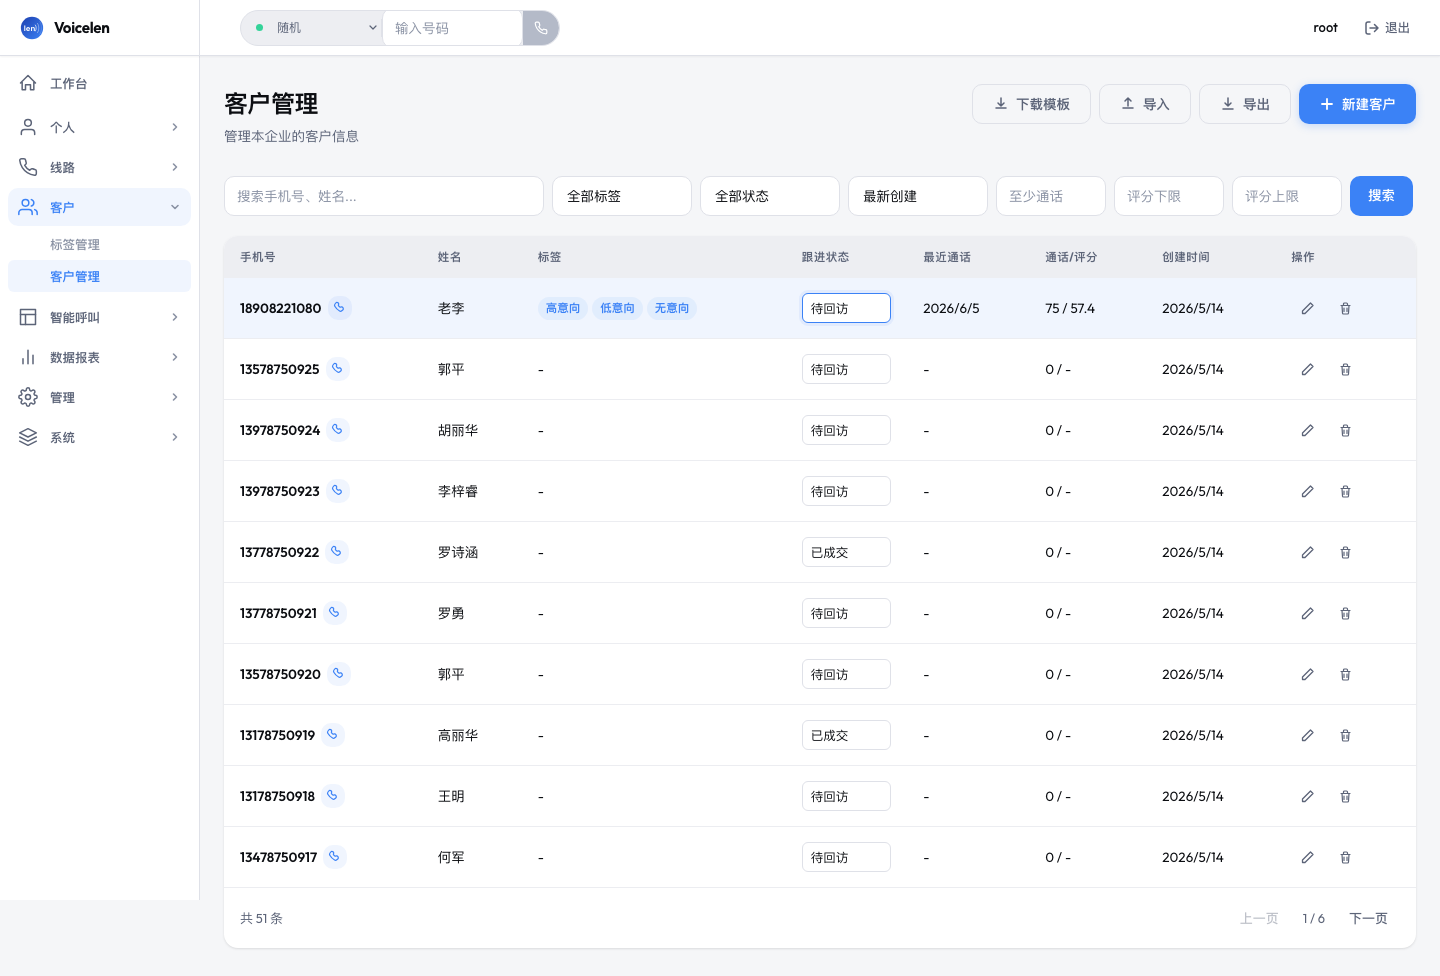This screenshot has width=1440, height=976.
Task: Edit the 王明 customer record
Action: 1307,796
